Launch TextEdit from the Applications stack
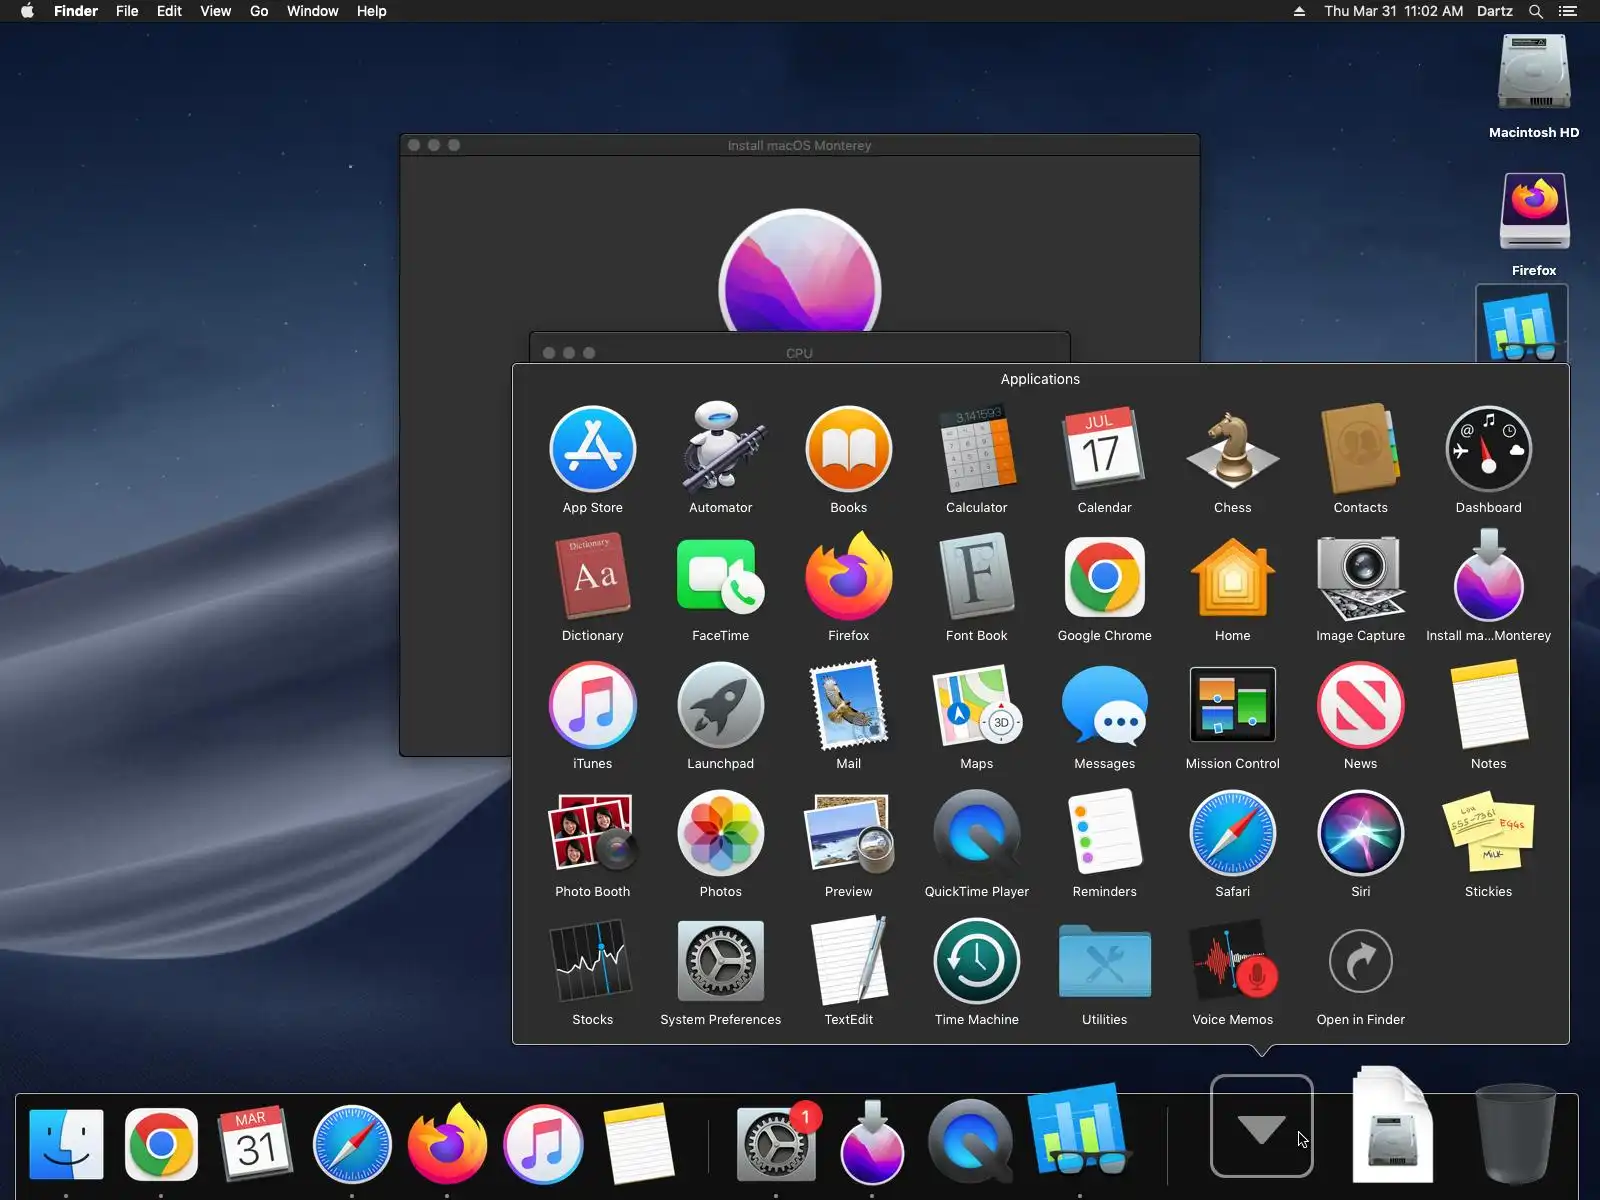 coord(848,961)
